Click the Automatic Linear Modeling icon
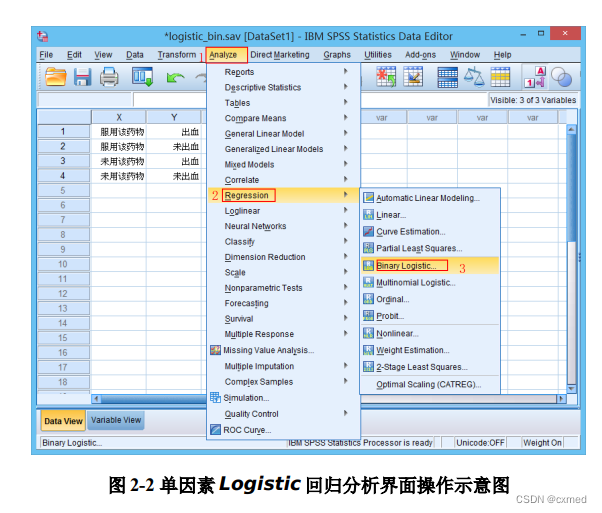 (x=369, y=198)
